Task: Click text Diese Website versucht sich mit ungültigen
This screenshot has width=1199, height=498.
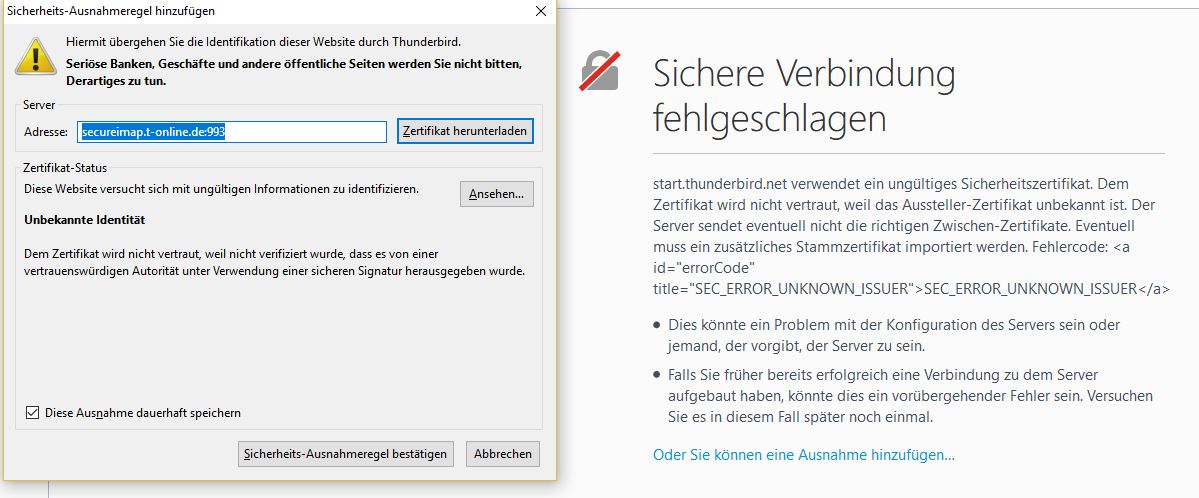Action: [x=221, y=187]
